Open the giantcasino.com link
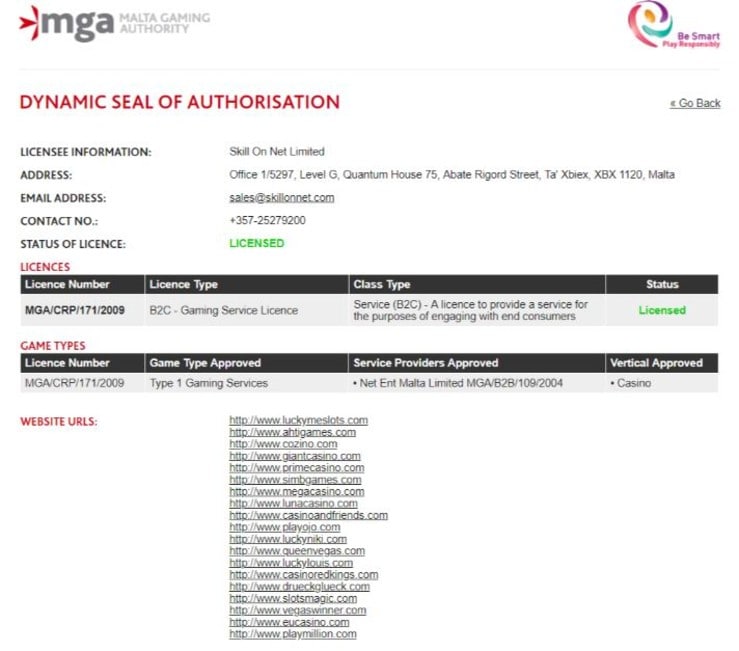The width and height of the screenshot is (739, 651). point(295,456)
